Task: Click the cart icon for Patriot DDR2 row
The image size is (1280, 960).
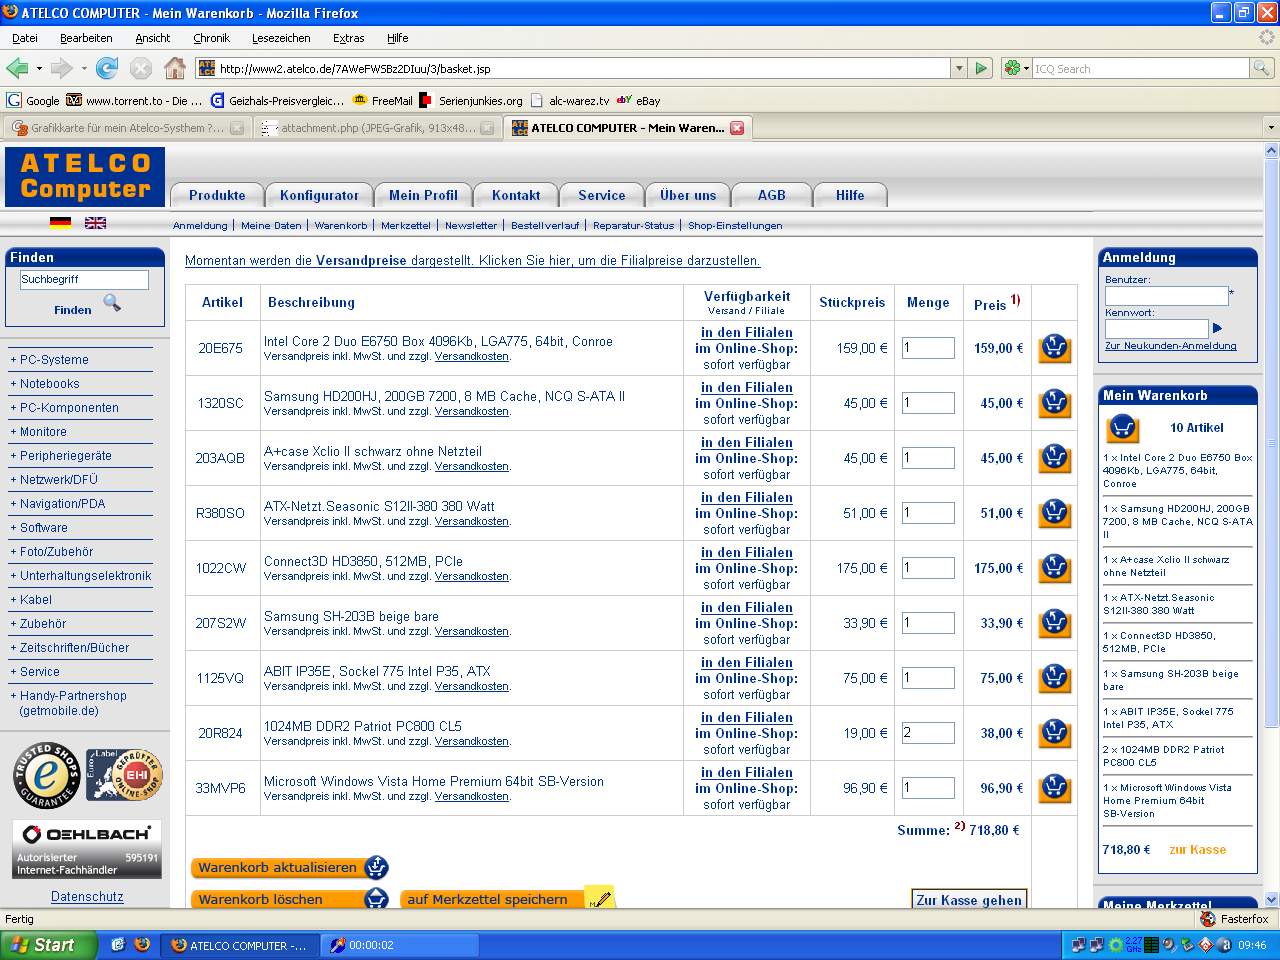Action: [1055, 733]
